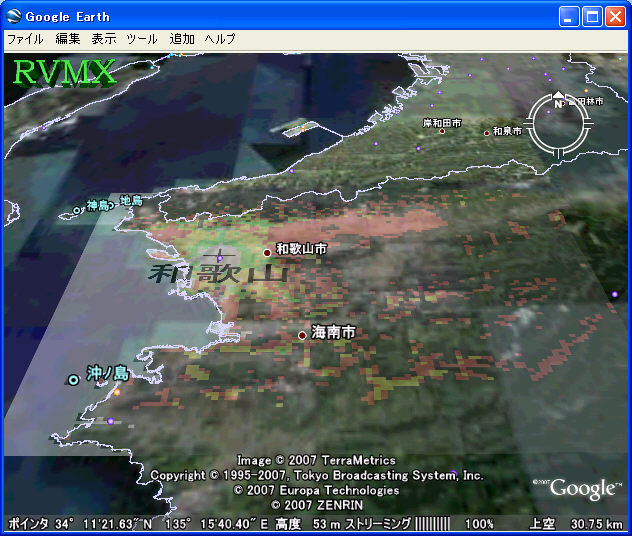
Task: Click the Google logo watermark
Action: [x=581, y=488]
